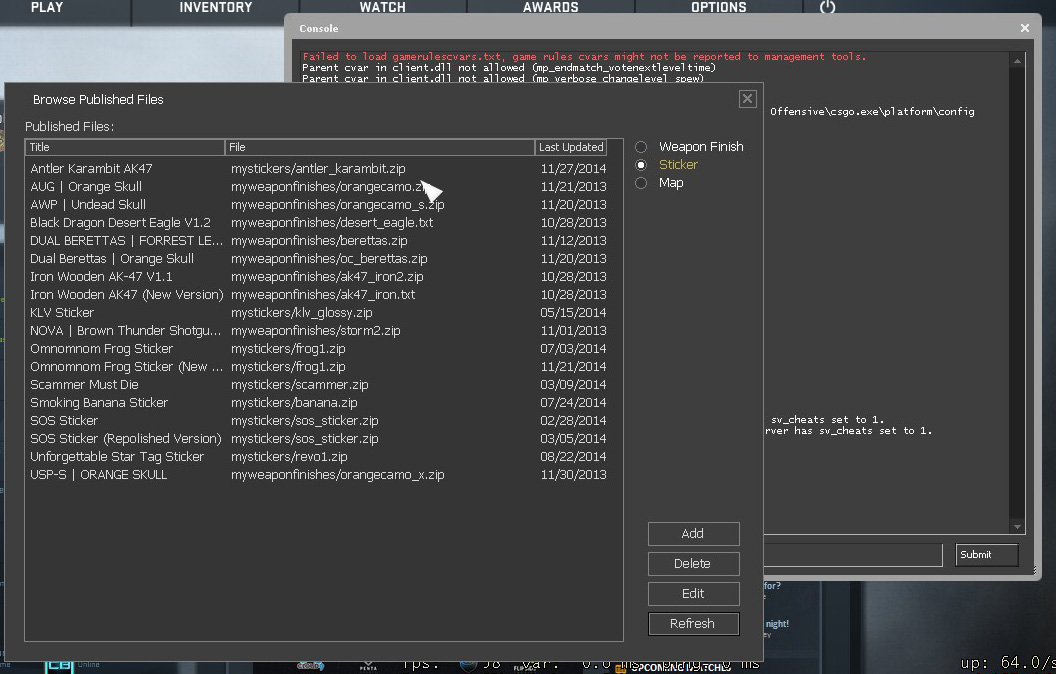Focus the console command input field
This screenshot has height=674, width=1056.
[852, 555]
